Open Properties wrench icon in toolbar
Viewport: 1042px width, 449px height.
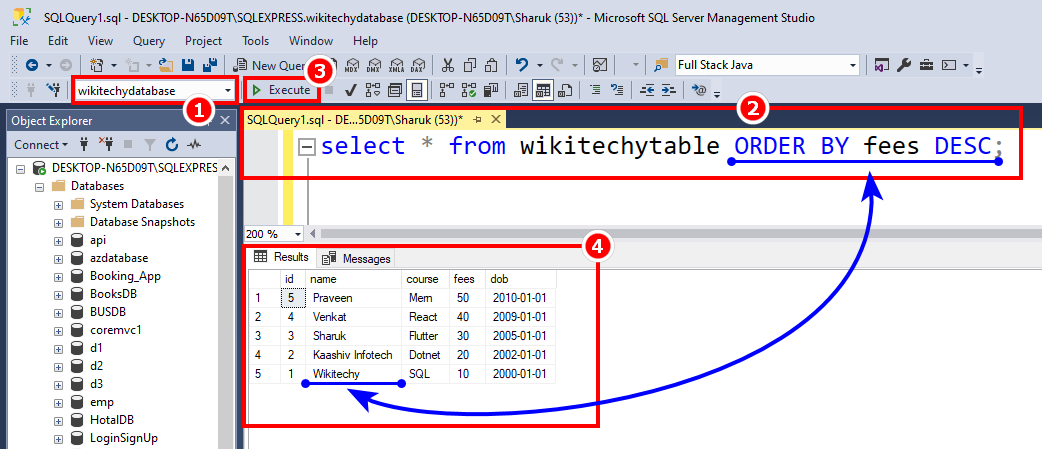tap(903, 65)
